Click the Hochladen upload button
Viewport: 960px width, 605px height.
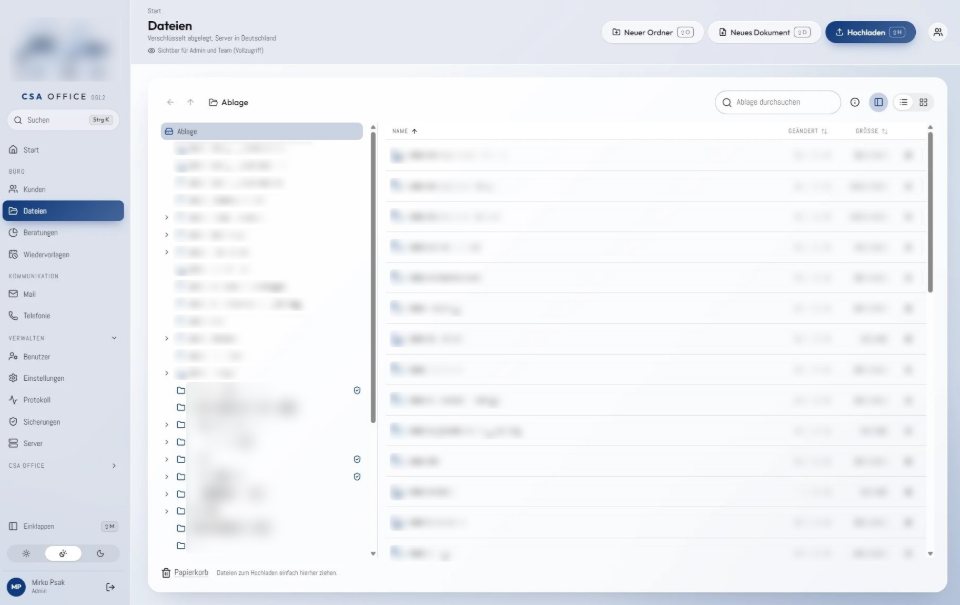point(871,32)
